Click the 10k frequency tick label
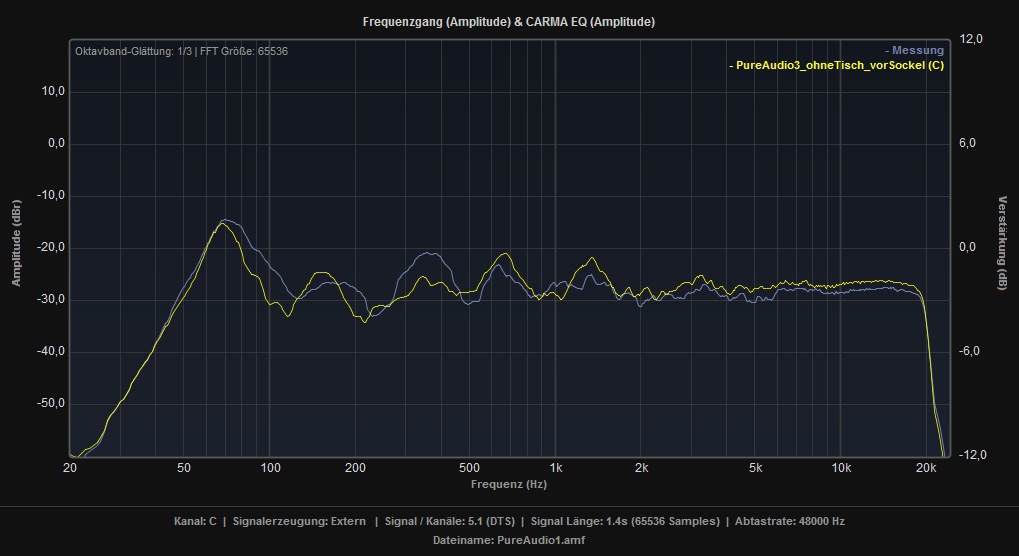The width and height of the screenshot is (1019, 556). point(841,468)
